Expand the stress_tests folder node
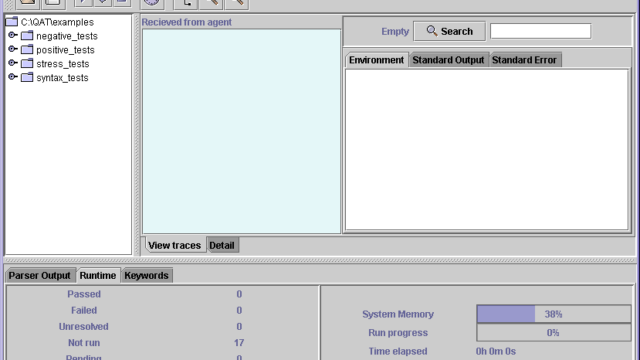Image resolution: width=640 pixels, height=360 pixels. pyautogui.click(x=13, y=63)
